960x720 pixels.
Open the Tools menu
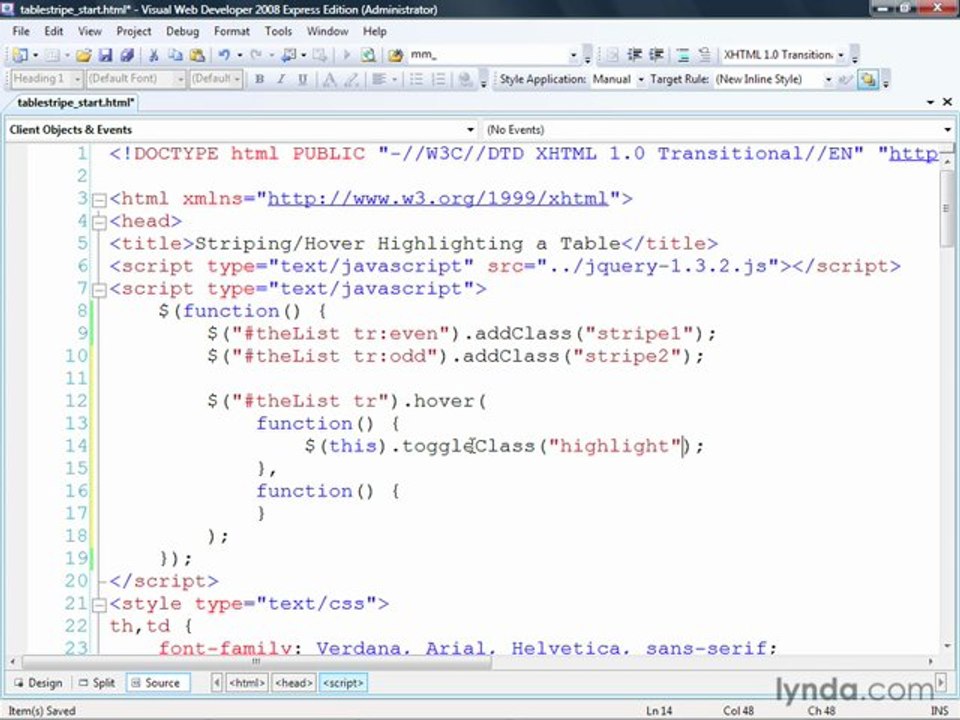[278, 31]
